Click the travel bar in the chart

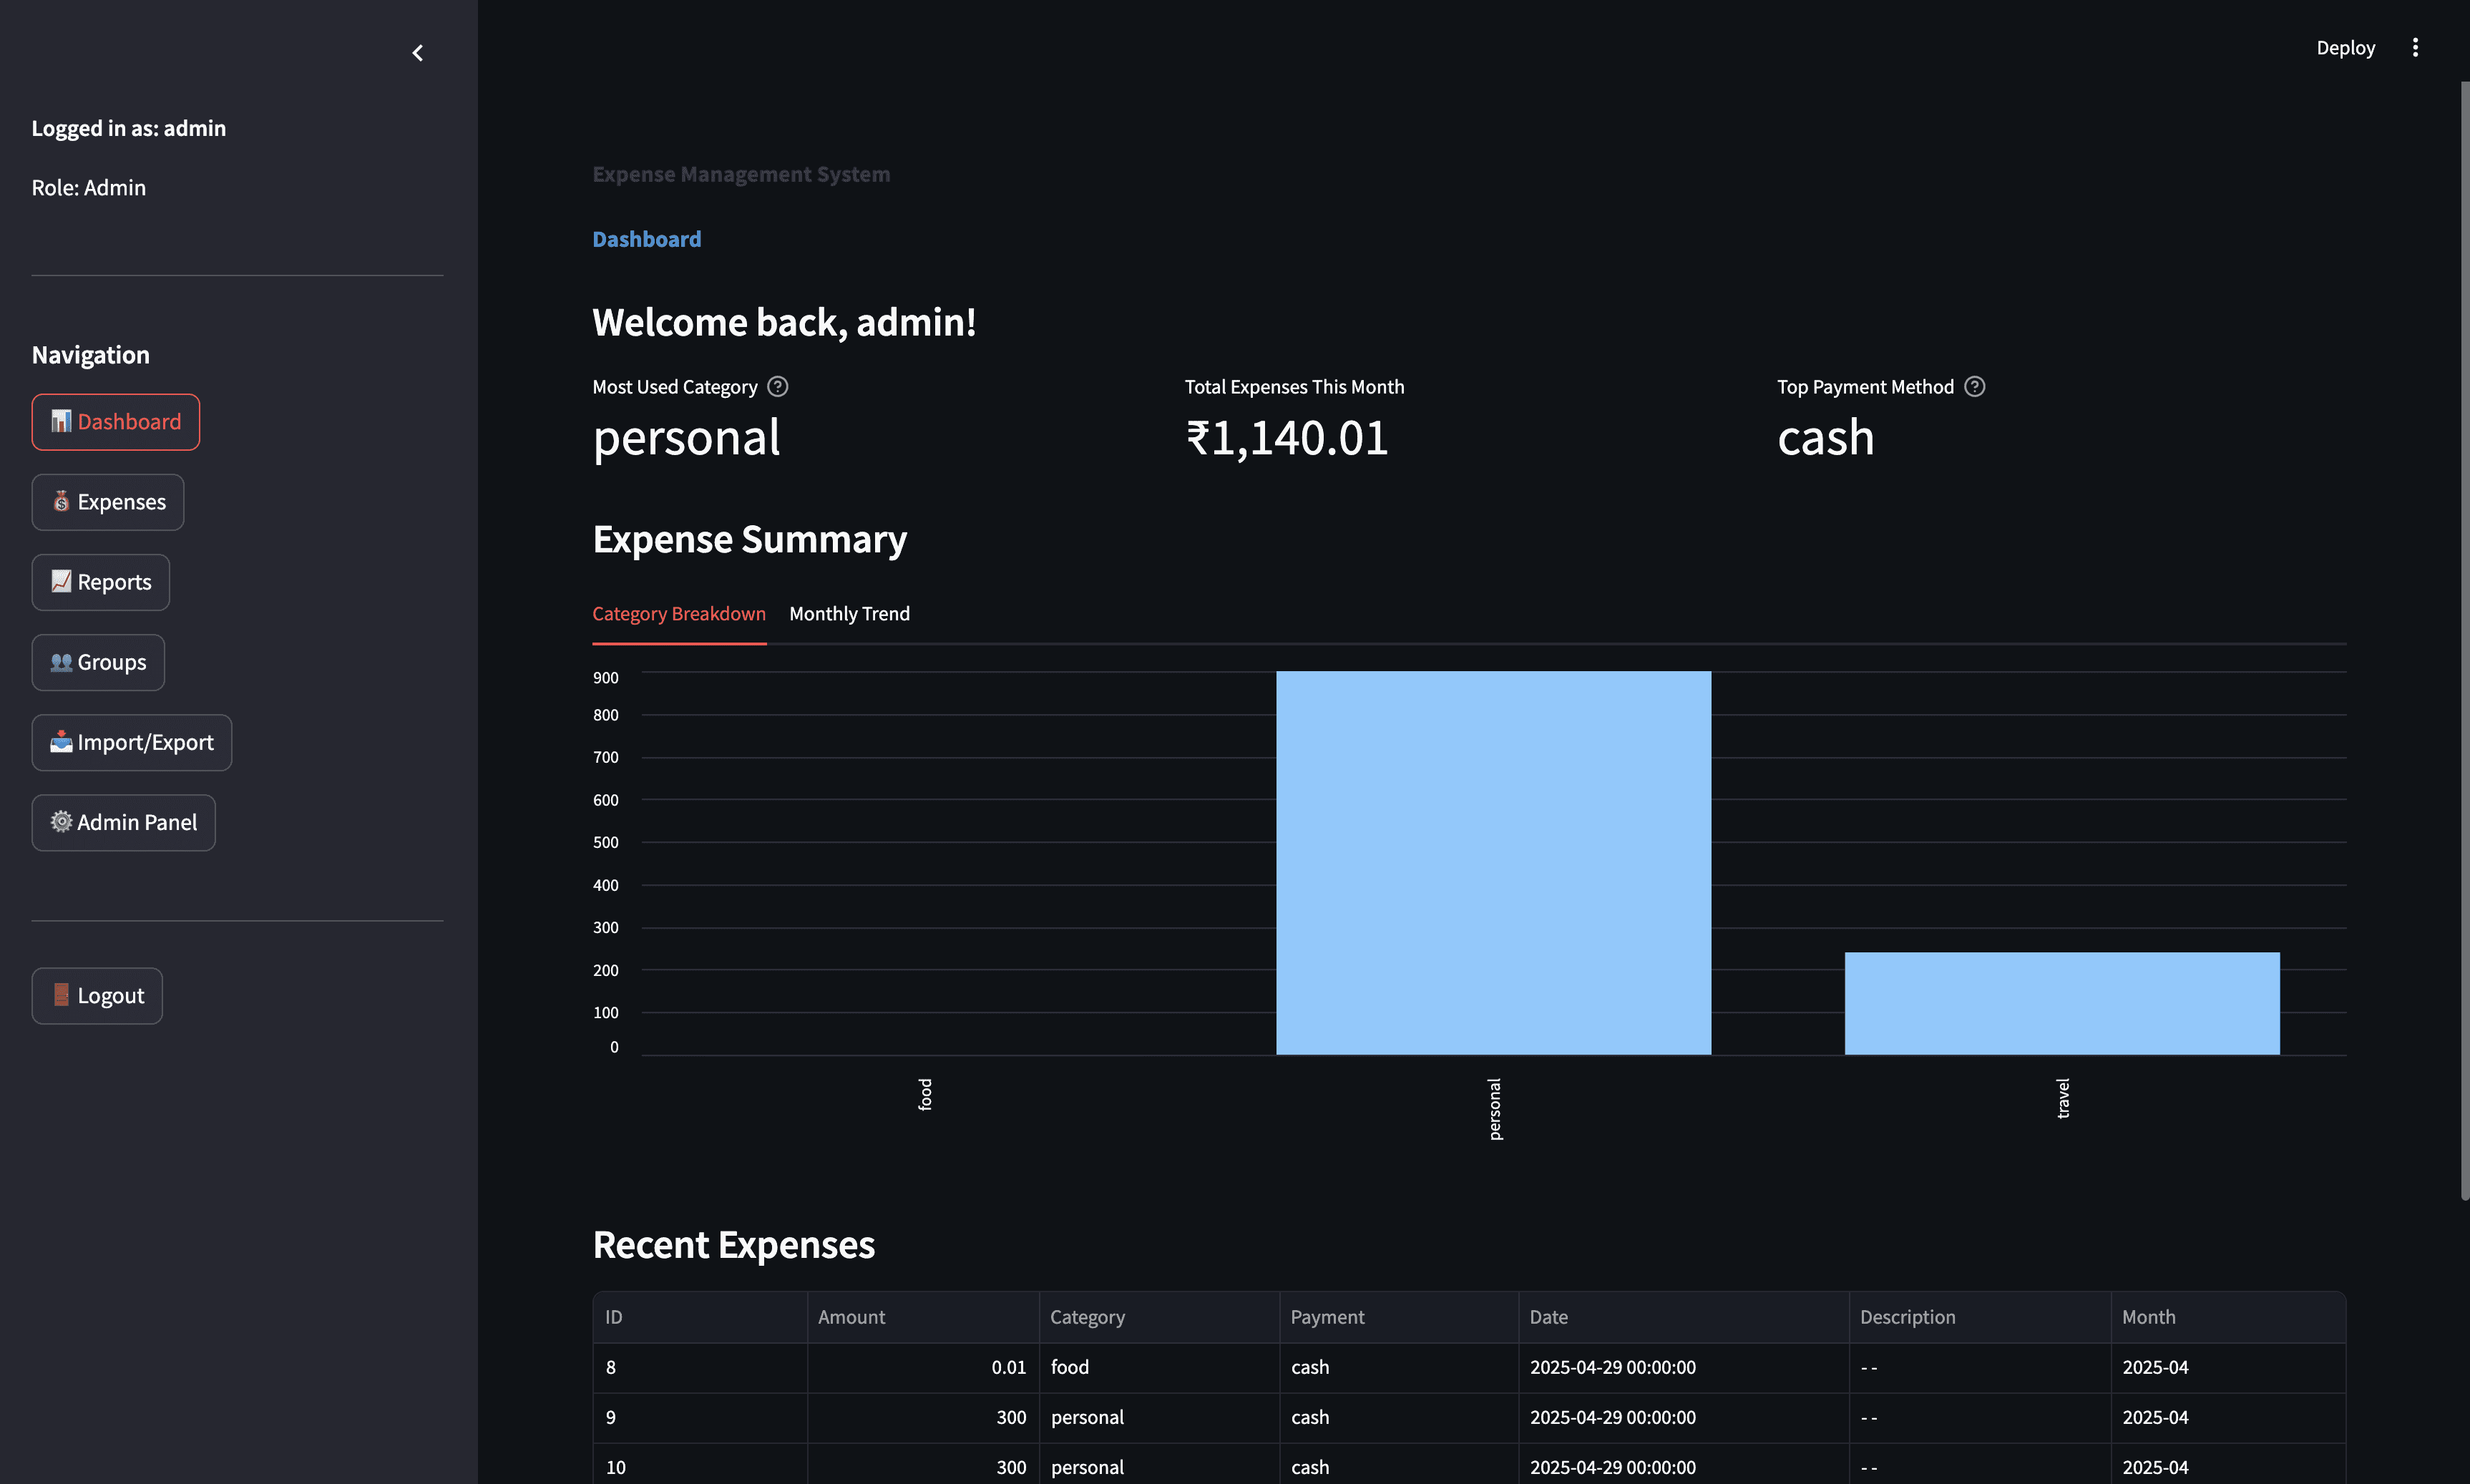(x=2062, y=1003)
